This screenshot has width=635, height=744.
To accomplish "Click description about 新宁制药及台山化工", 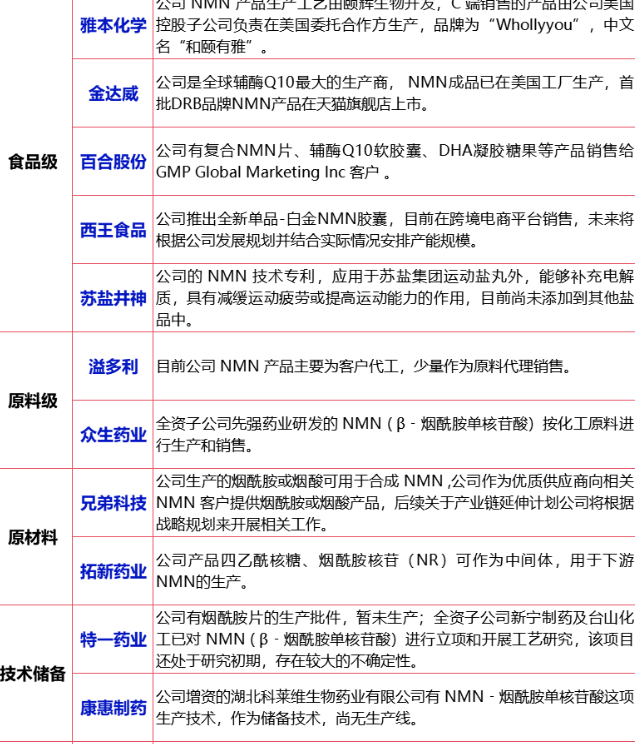I will (395, 639).
